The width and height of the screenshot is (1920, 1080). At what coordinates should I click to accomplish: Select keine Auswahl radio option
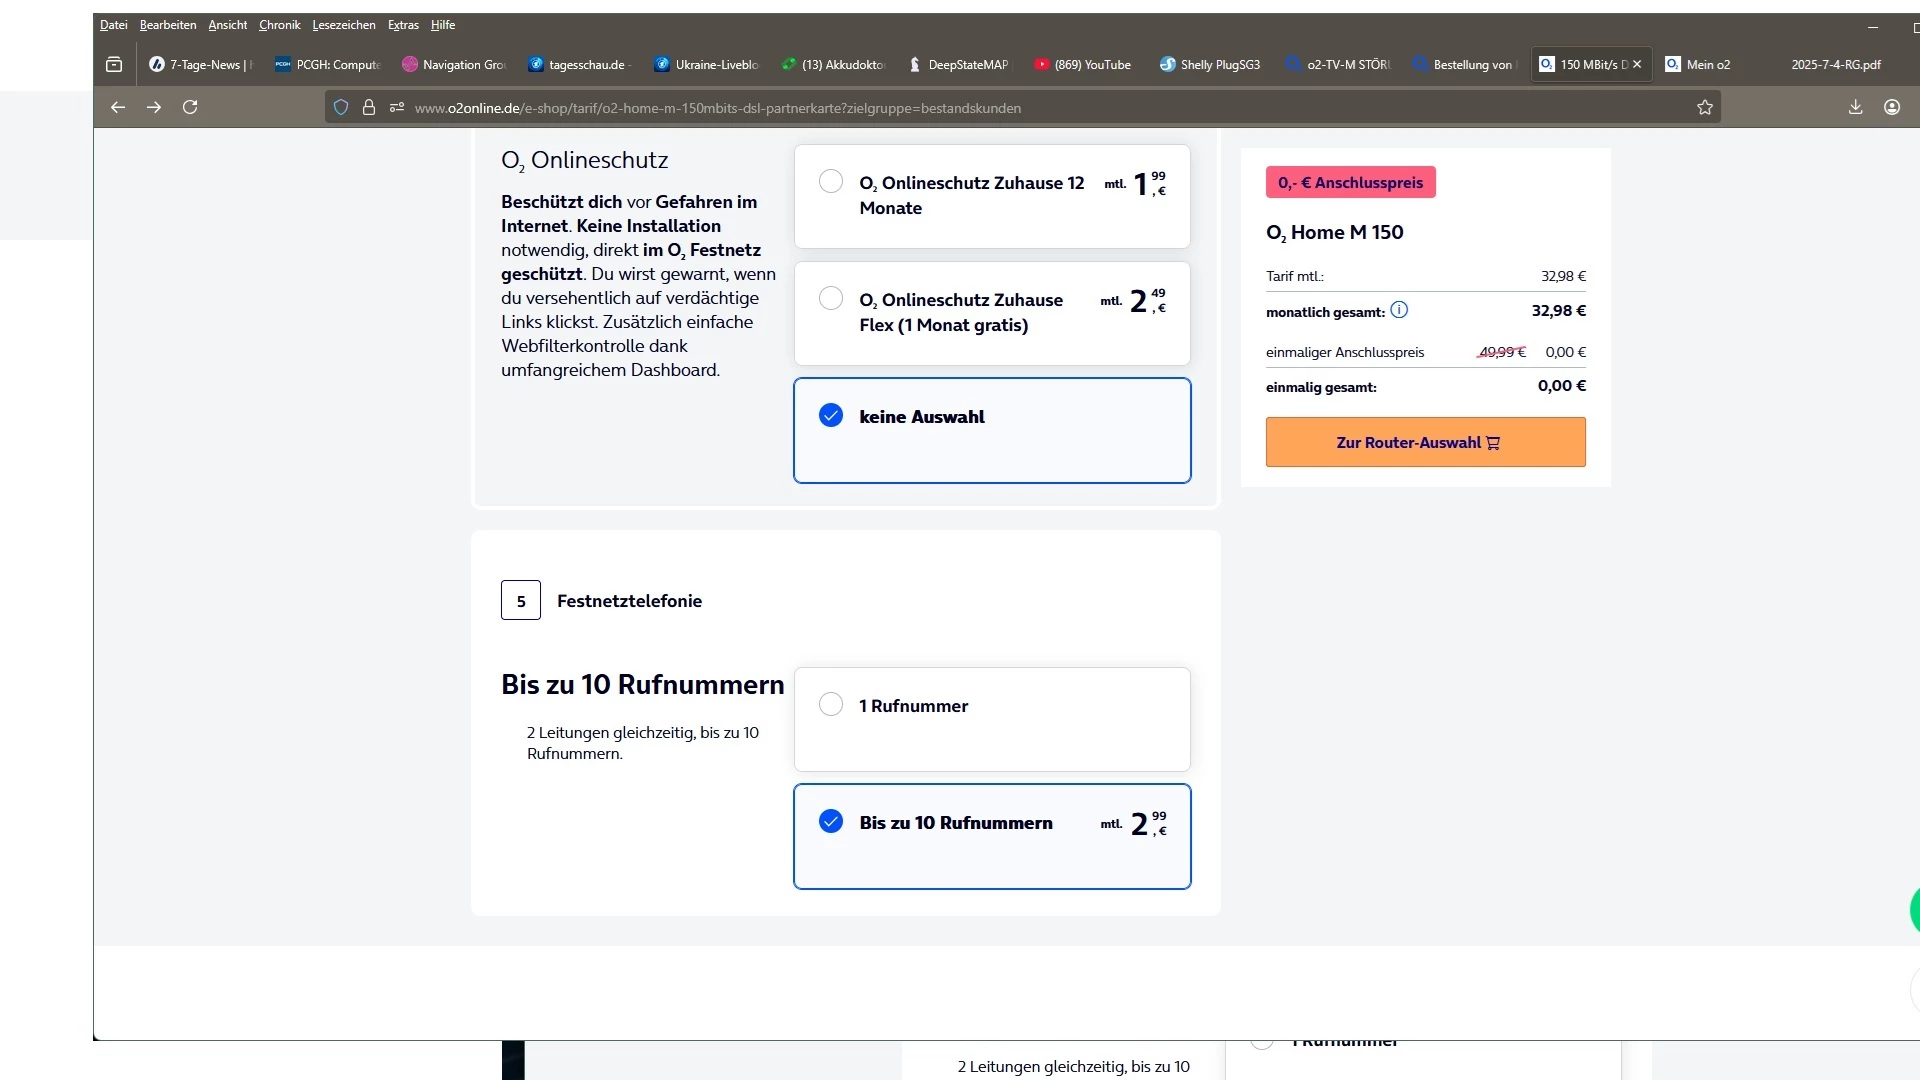pyautogui.click(x=831, y=415)
